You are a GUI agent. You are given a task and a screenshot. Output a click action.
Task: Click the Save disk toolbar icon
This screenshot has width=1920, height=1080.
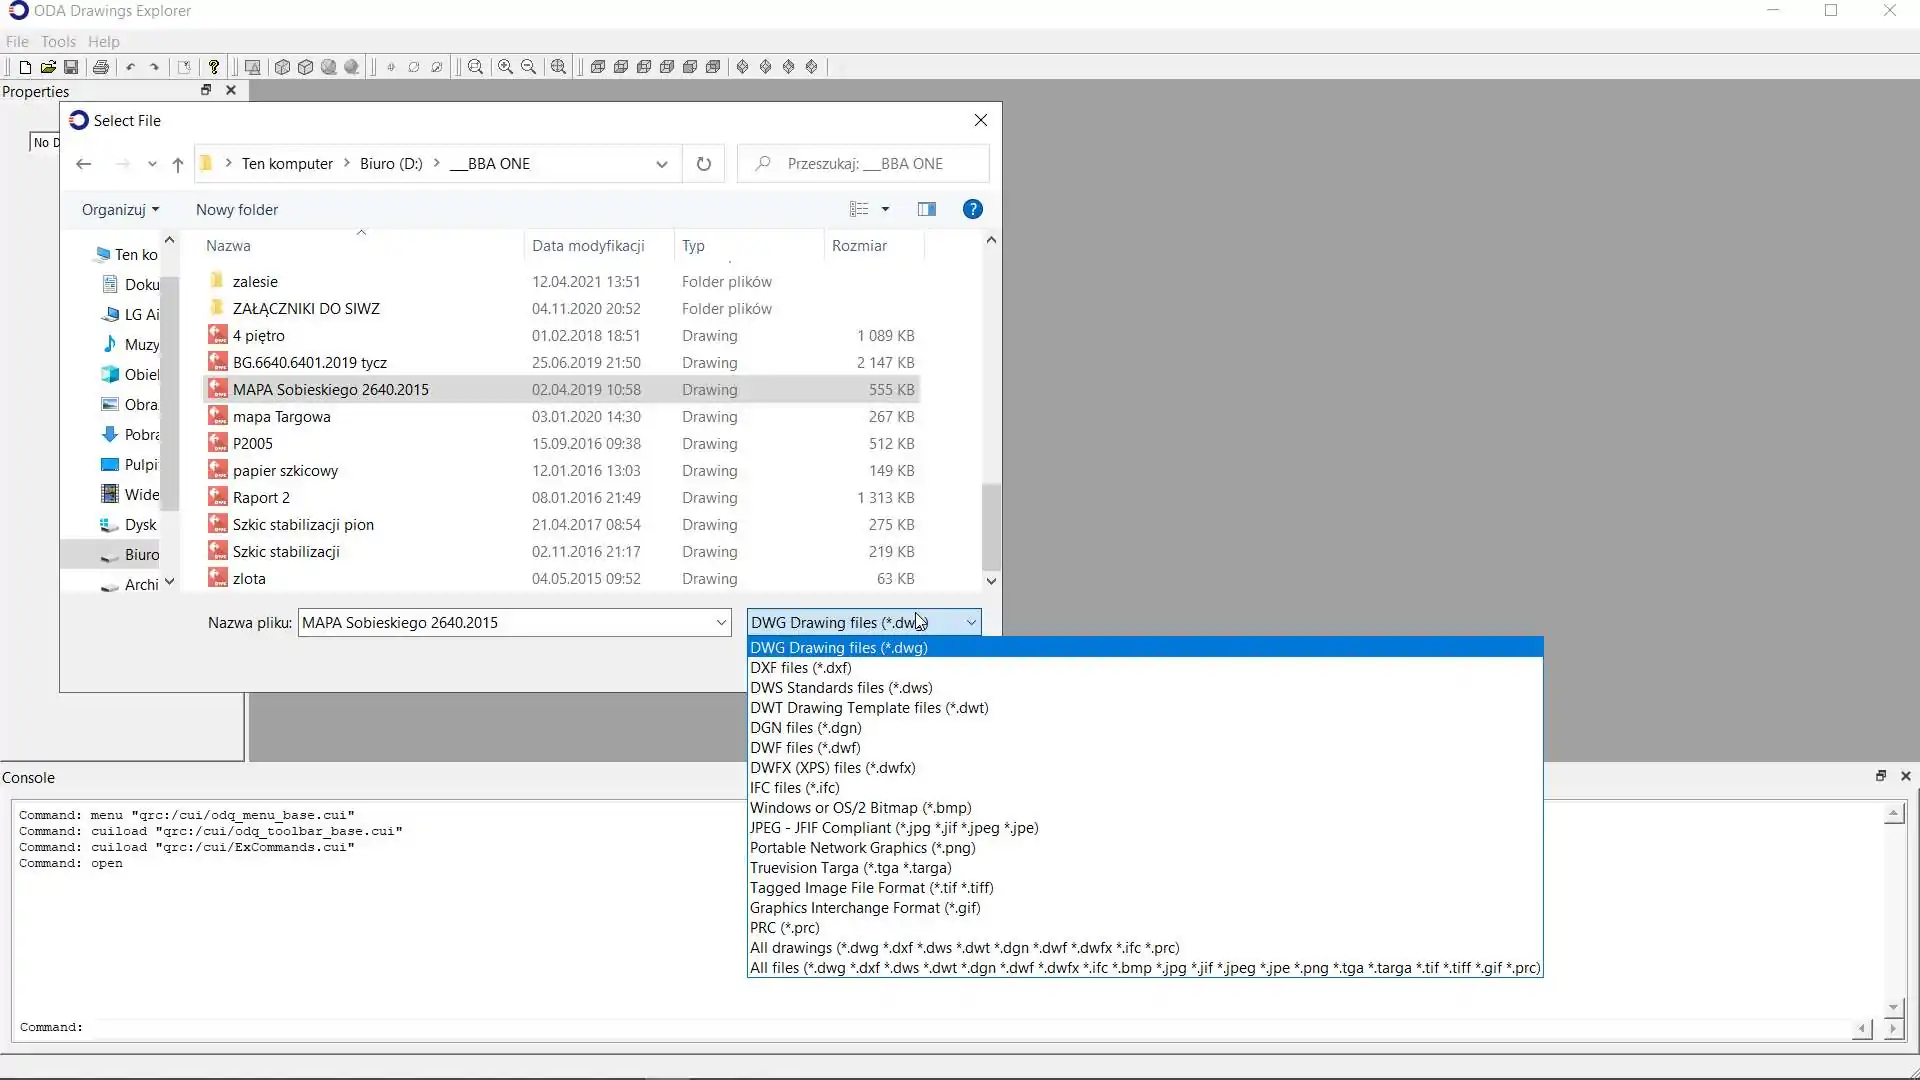(x=71, y=67)
